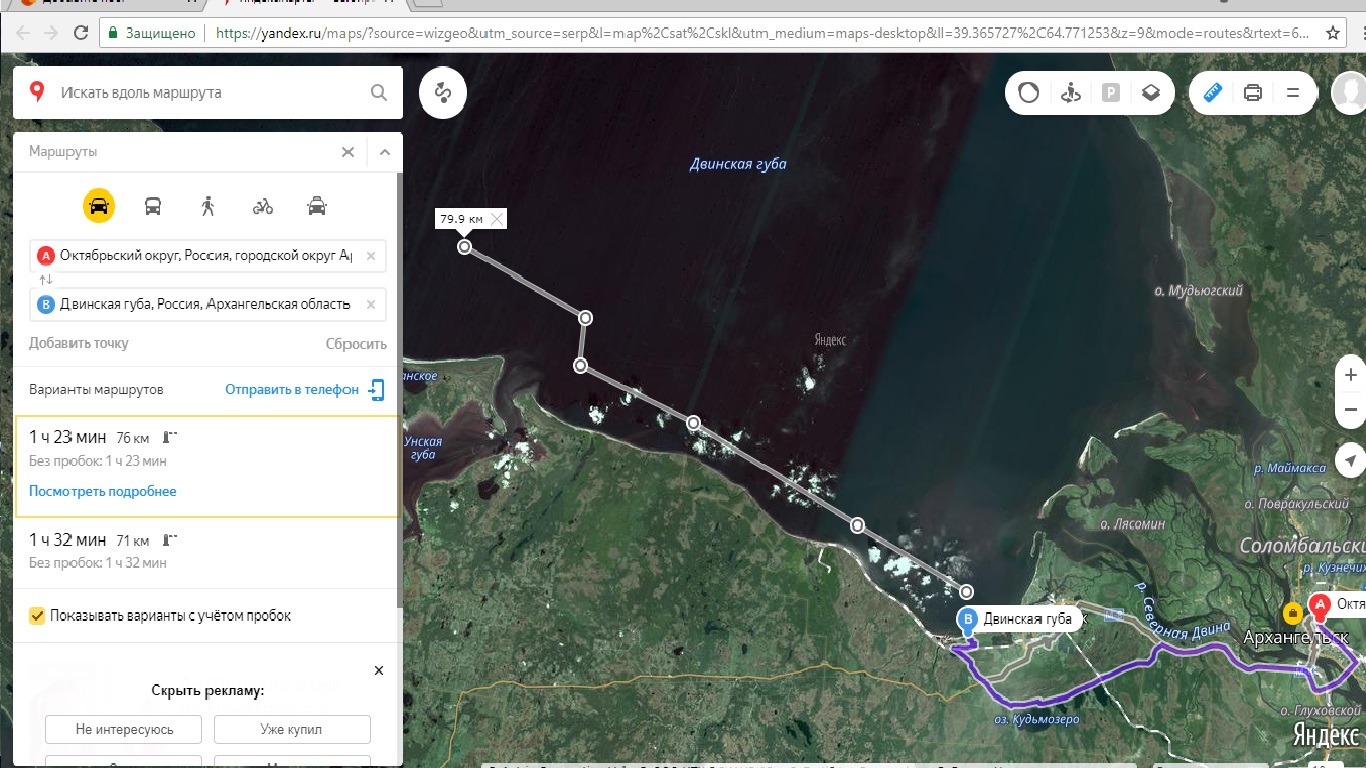Click the Архангельск city label

pos(1295,637)
